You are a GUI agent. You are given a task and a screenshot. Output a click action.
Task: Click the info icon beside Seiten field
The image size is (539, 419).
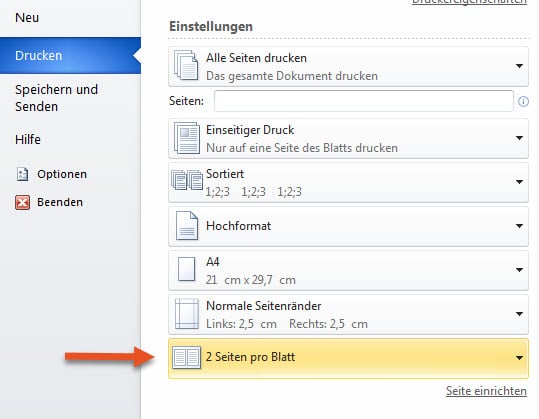[523, 101]
